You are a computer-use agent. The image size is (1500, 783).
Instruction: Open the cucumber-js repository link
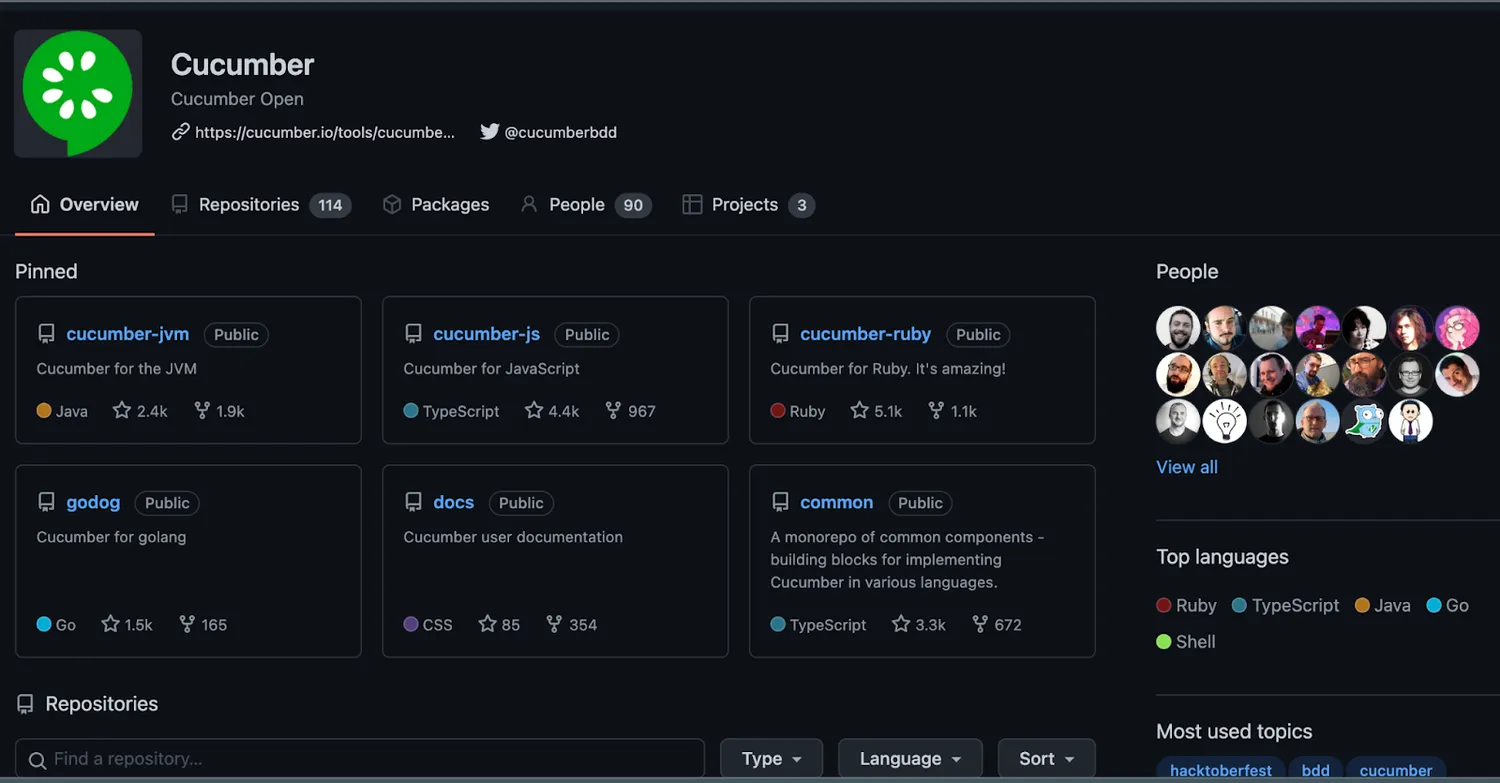pyautogui.click(x=486, y=335)
